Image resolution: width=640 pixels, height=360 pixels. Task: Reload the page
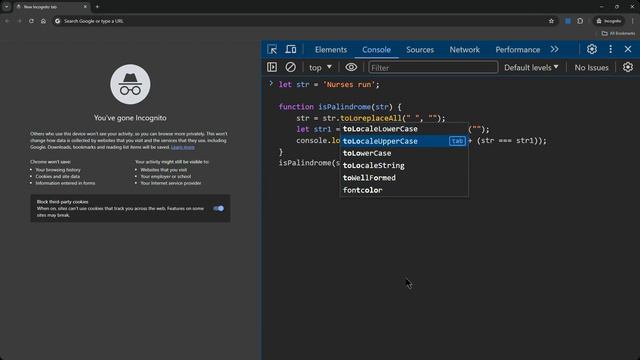tap(31, 21)
